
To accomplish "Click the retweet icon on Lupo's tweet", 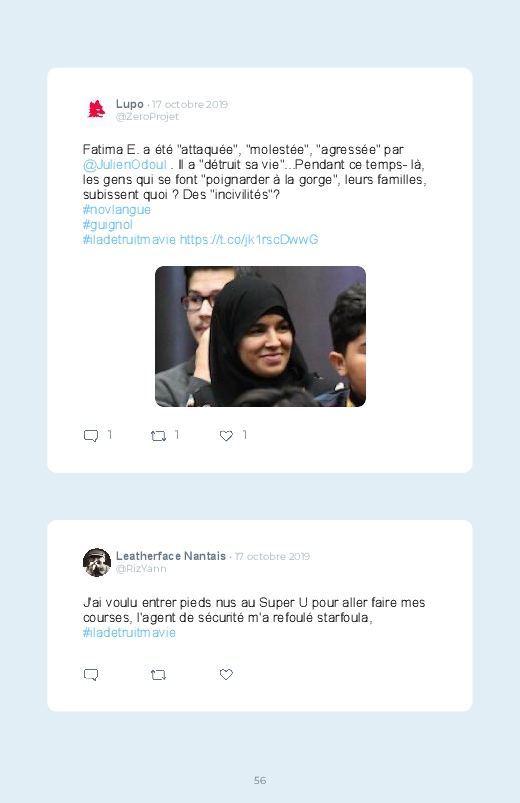I will pos(158,436).
